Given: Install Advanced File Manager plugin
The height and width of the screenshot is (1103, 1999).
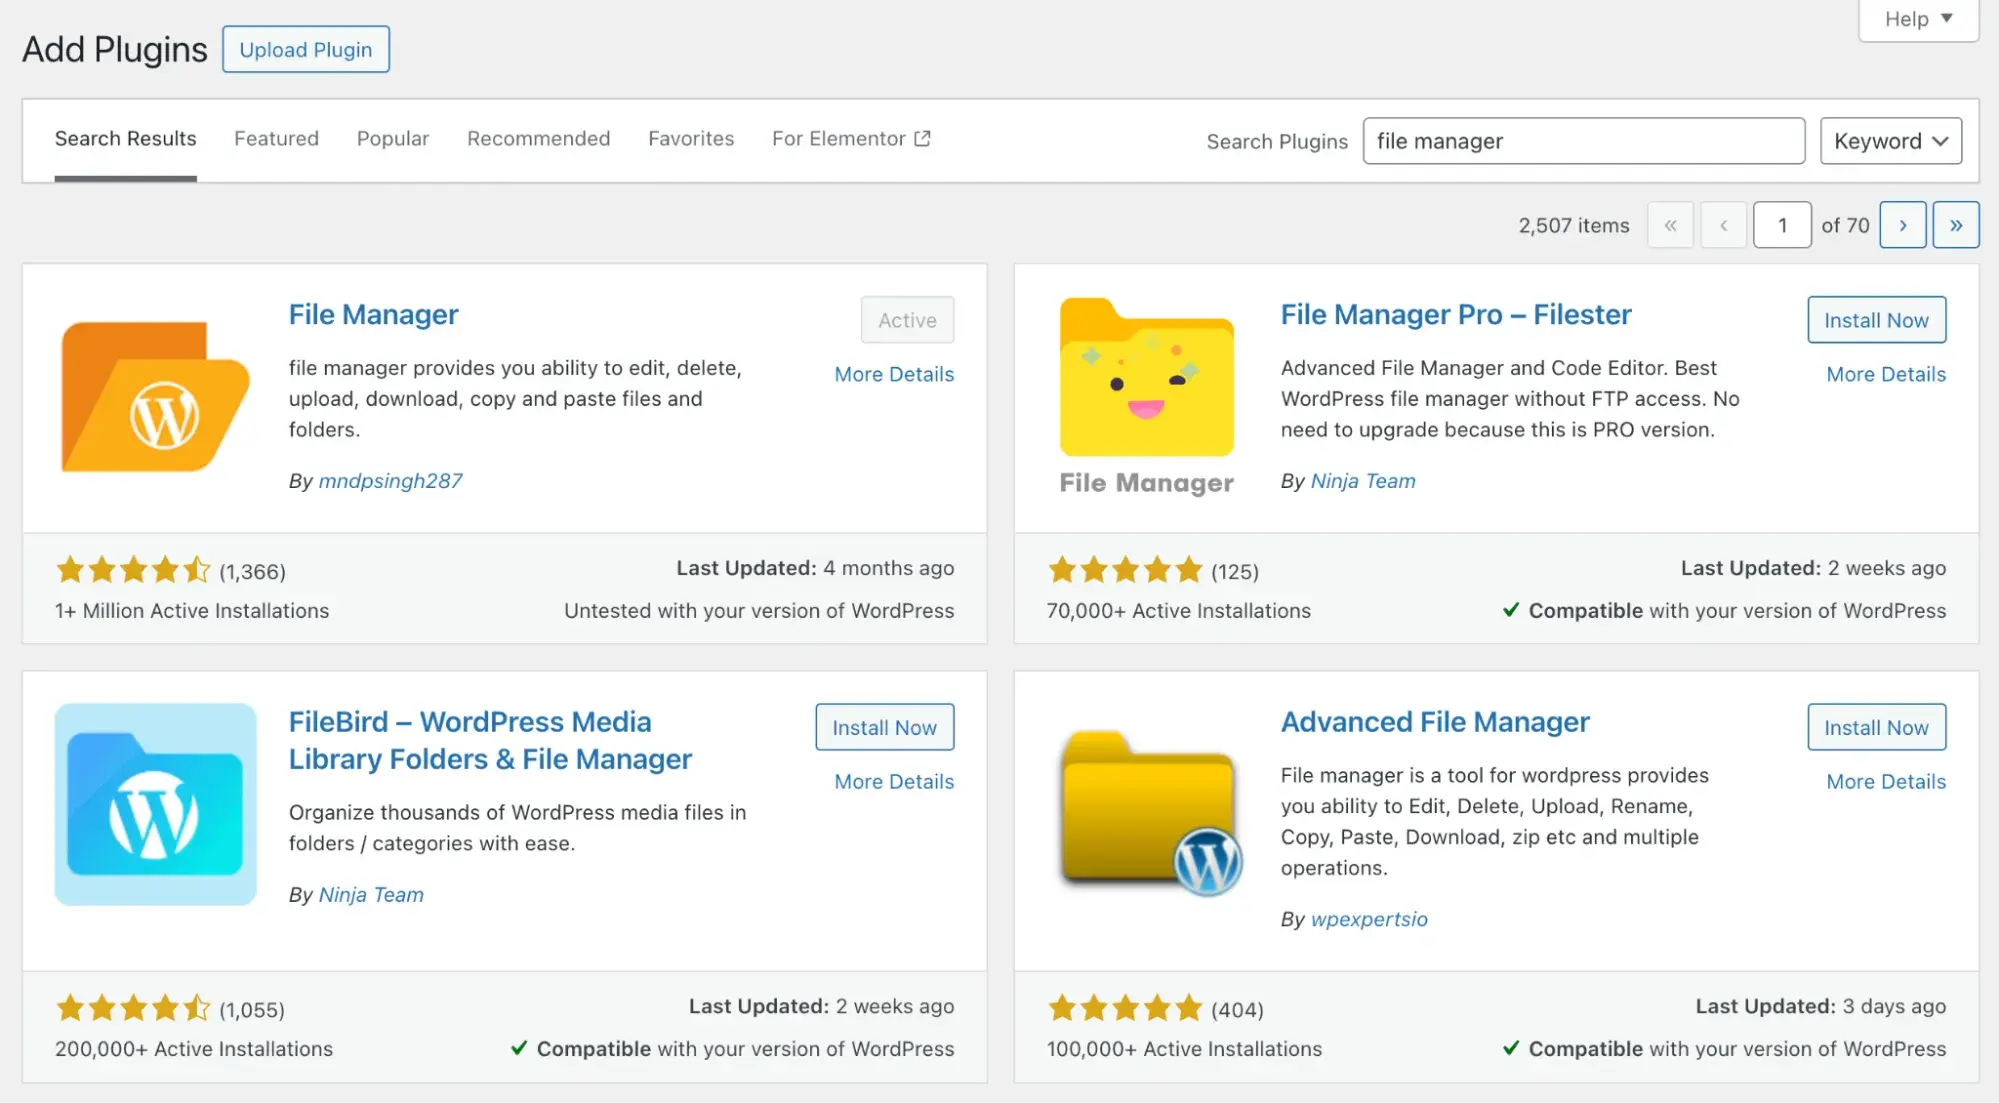Looking at the screenshot, I should pyautogui.click(x=1876, y=727).
